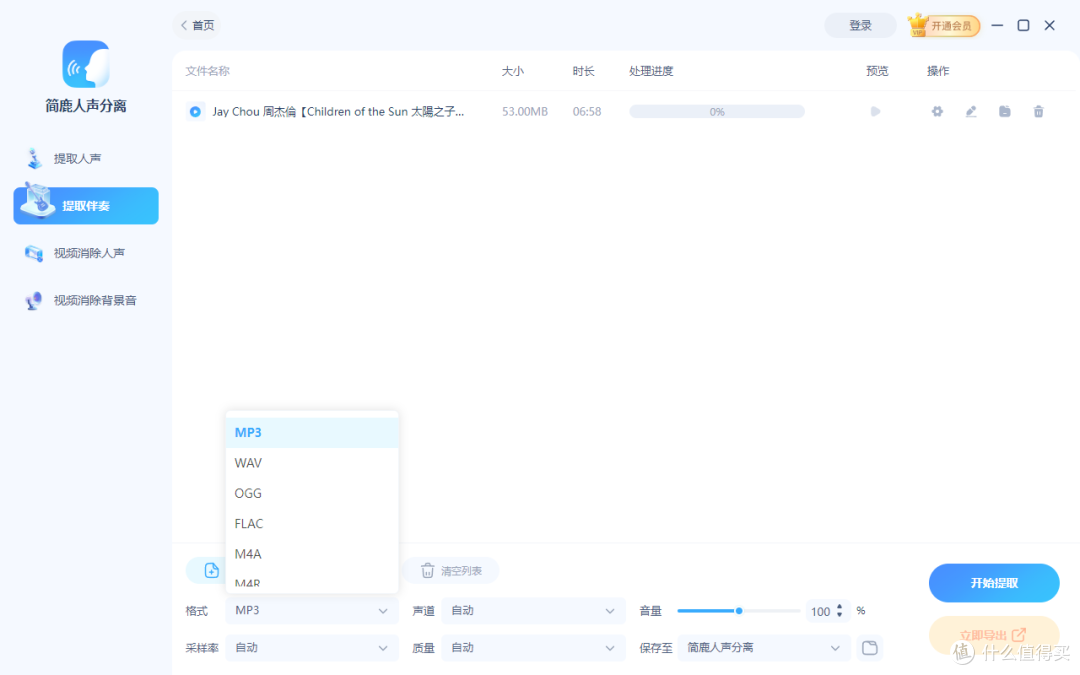Click the 文件名称 column header
This screenshot has height=675, width=1080.
[207, 71]
